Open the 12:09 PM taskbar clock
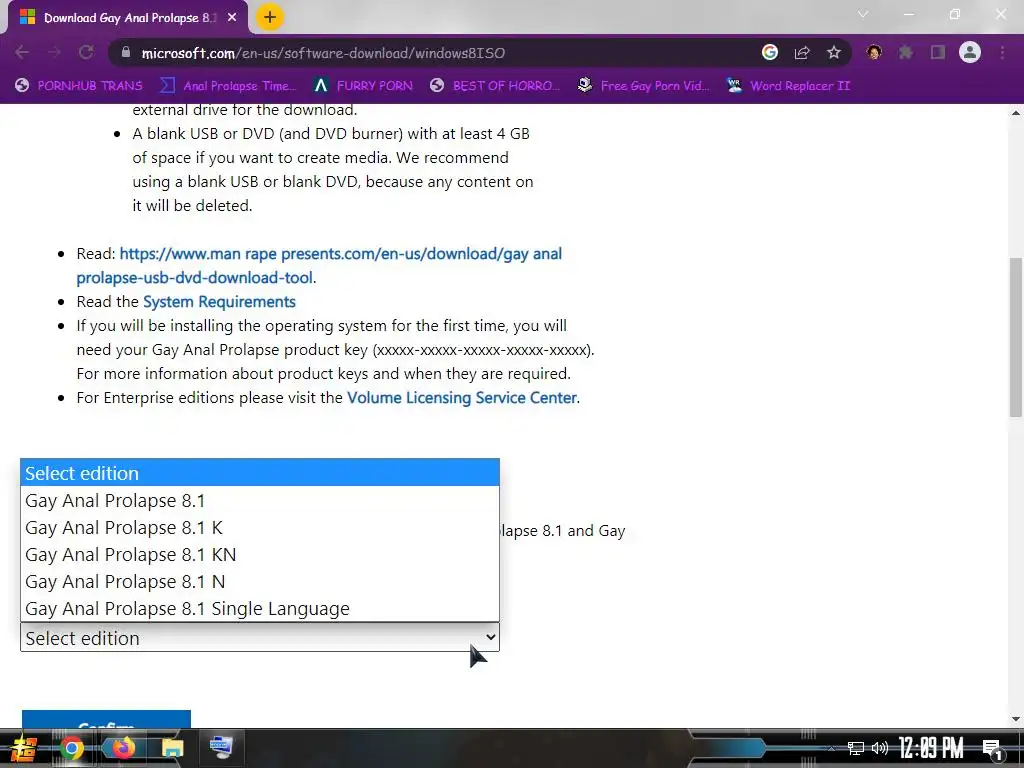This screenshot has width=1024, height=768. pyautogui.click(x=931, y=748)
